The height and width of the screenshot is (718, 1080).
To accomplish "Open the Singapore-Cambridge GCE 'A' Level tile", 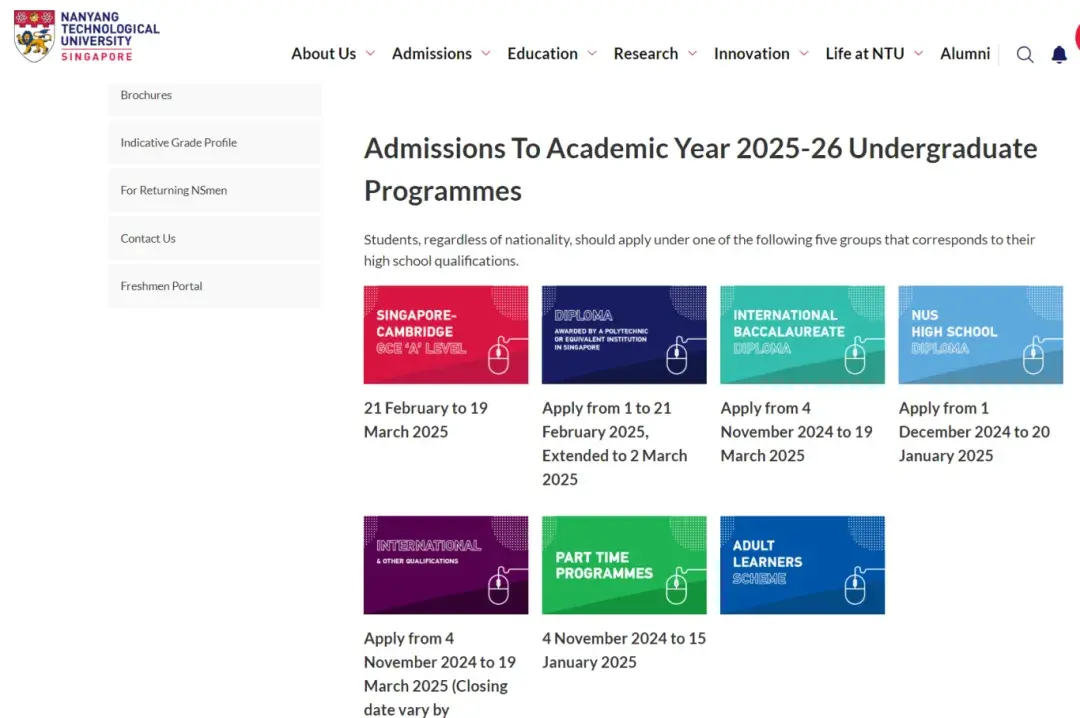I will click(x=446, y=335).
